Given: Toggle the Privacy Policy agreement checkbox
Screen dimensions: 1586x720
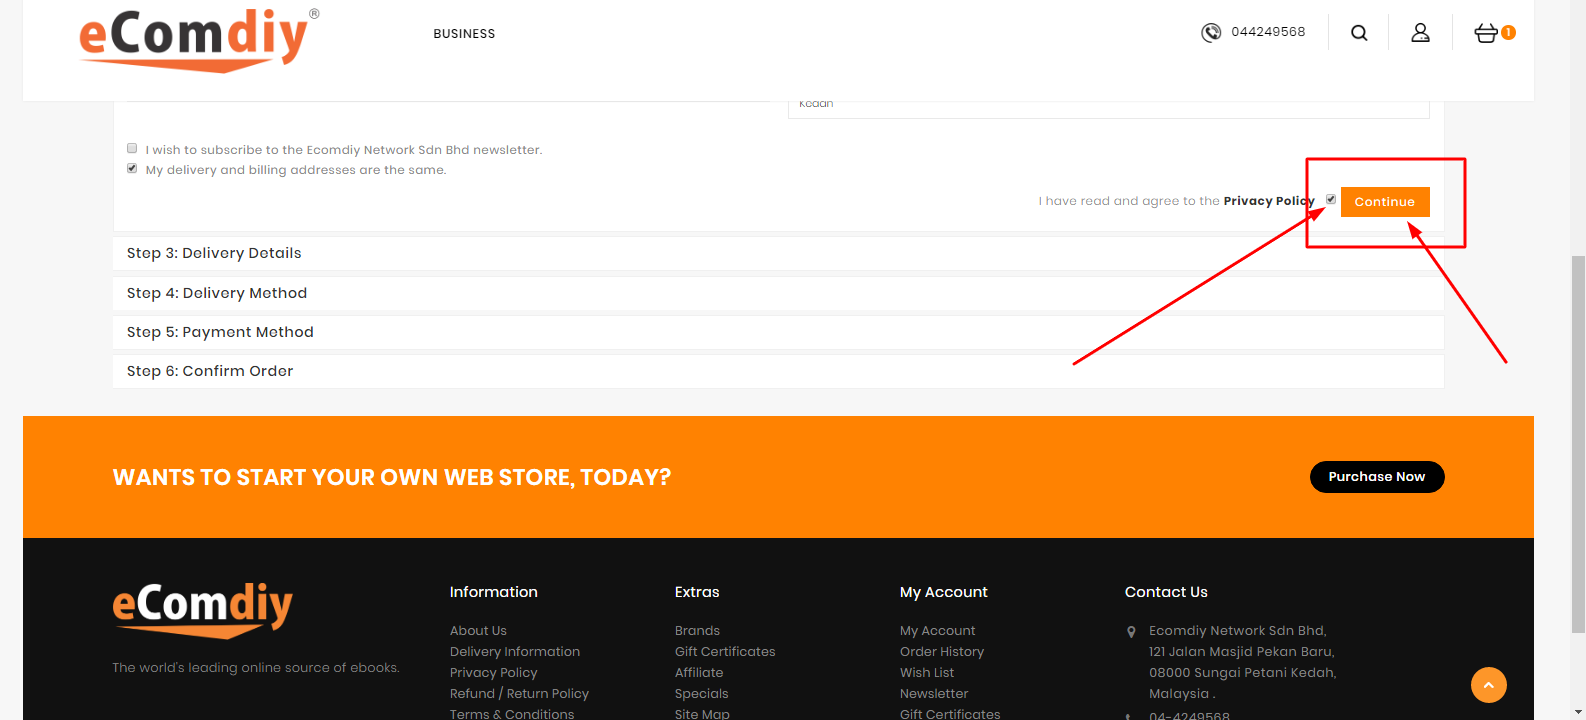Looking at the screenshot, I should (x=1331, y=199).
